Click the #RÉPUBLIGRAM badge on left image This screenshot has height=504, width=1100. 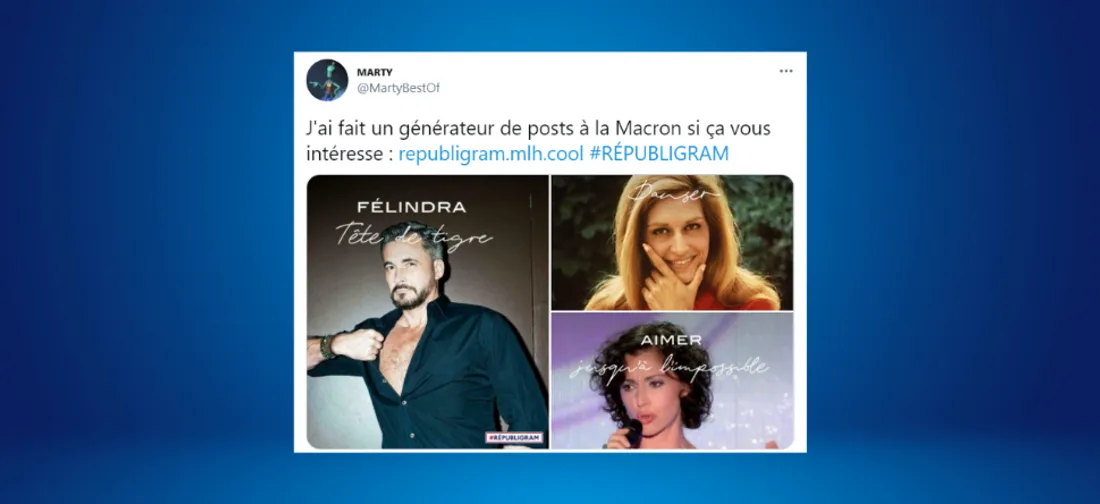514,437
